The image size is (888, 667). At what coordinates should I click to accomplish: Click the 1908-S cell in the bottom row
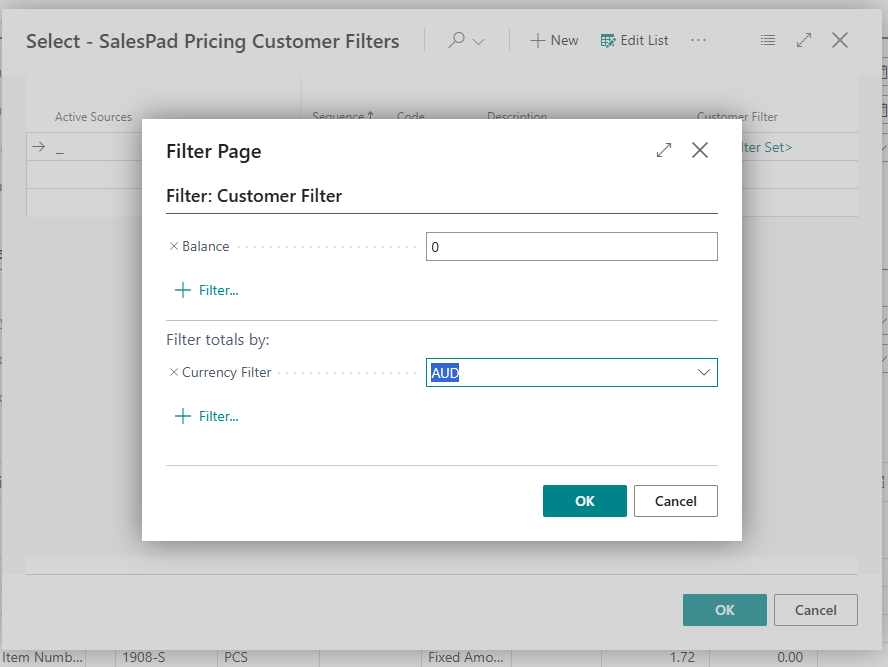[x=144, y=657]
